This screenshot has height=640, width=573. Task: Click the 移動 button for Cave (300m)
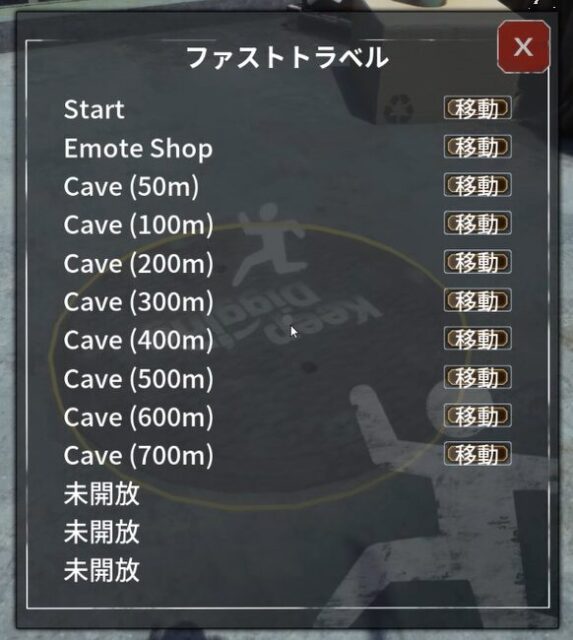[478, 300]
